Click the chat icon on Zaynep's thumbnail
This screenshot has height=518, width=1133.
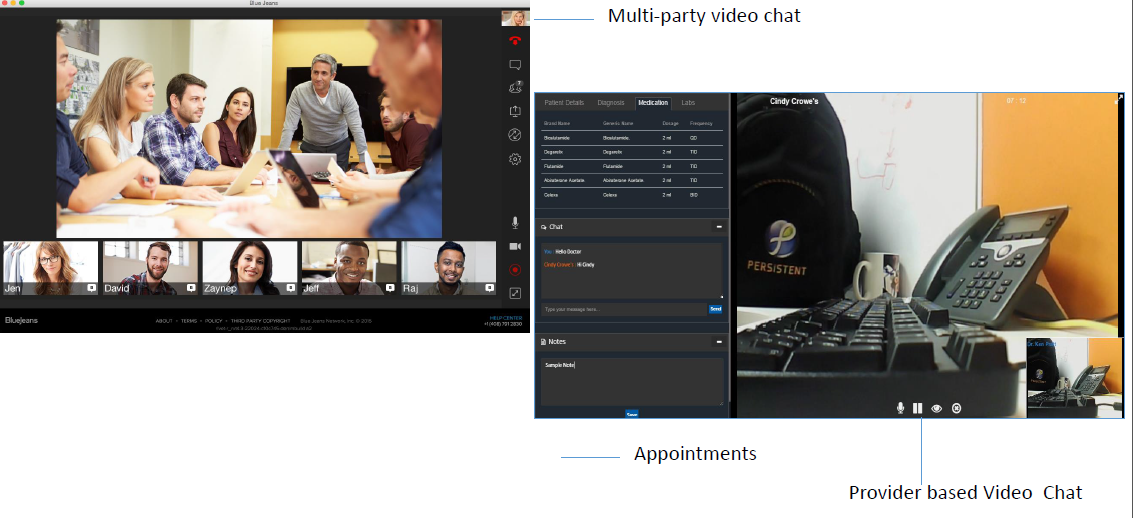290,288
